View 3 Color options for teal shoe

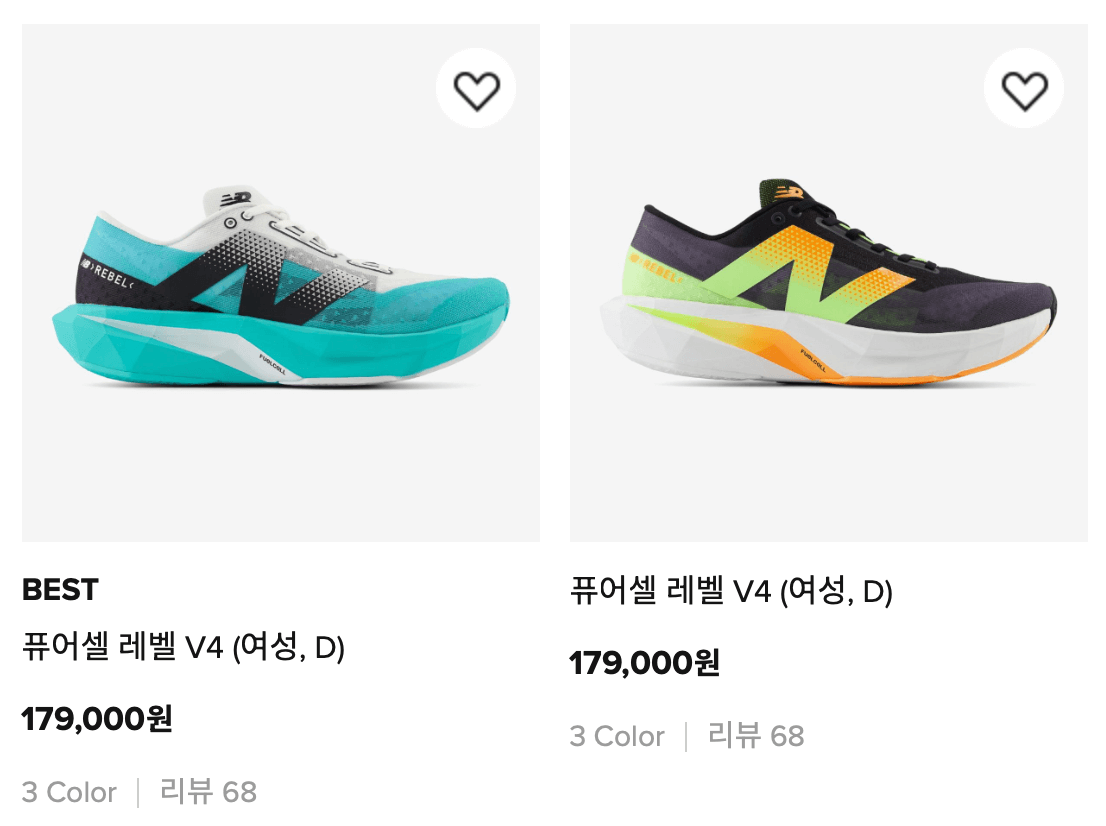[x=69, y=792]
